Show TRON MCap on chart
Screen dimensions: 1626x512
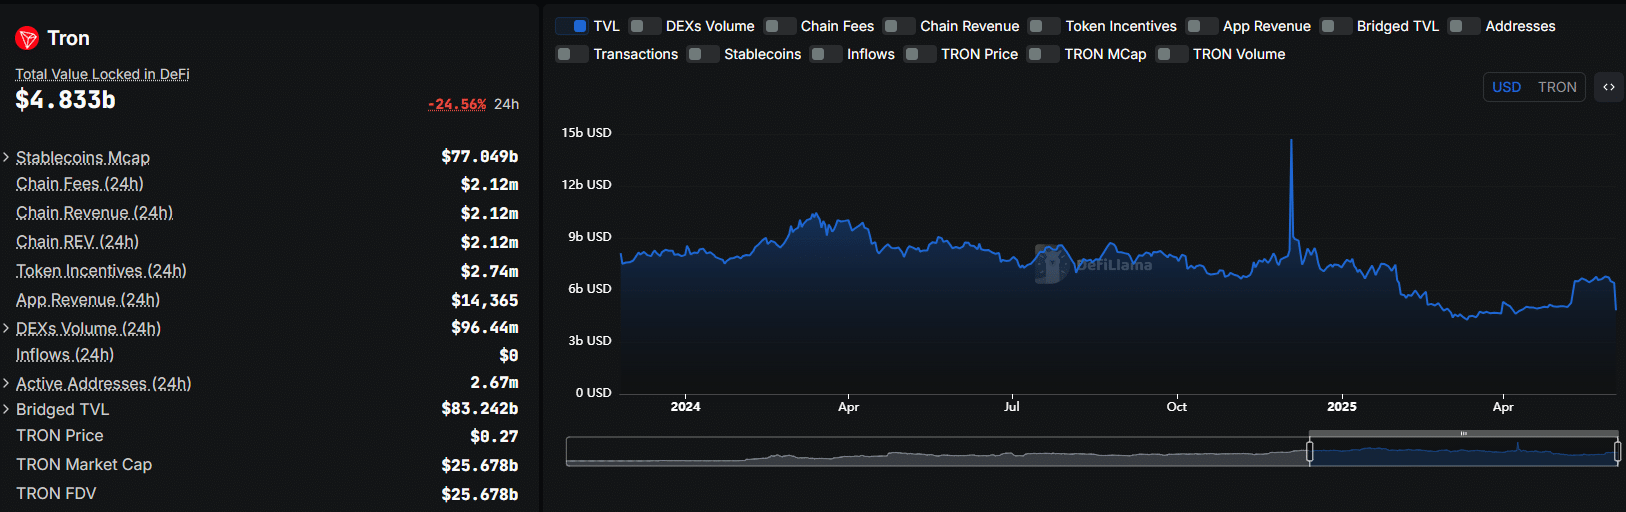point(1043,54)
